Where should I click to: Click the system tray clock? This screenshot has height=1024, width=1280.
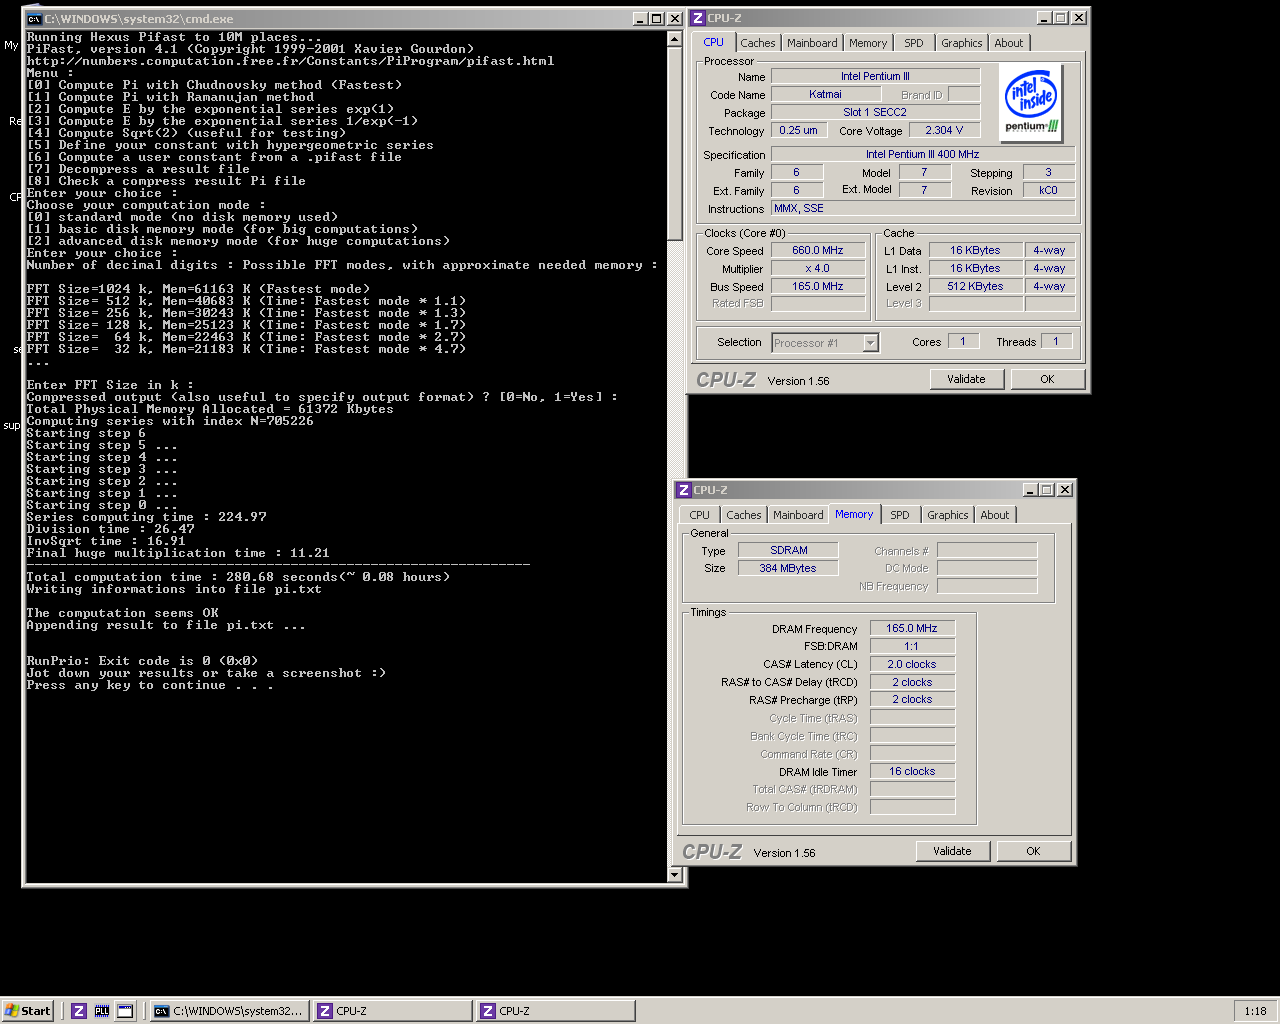pos(1255,1011)
